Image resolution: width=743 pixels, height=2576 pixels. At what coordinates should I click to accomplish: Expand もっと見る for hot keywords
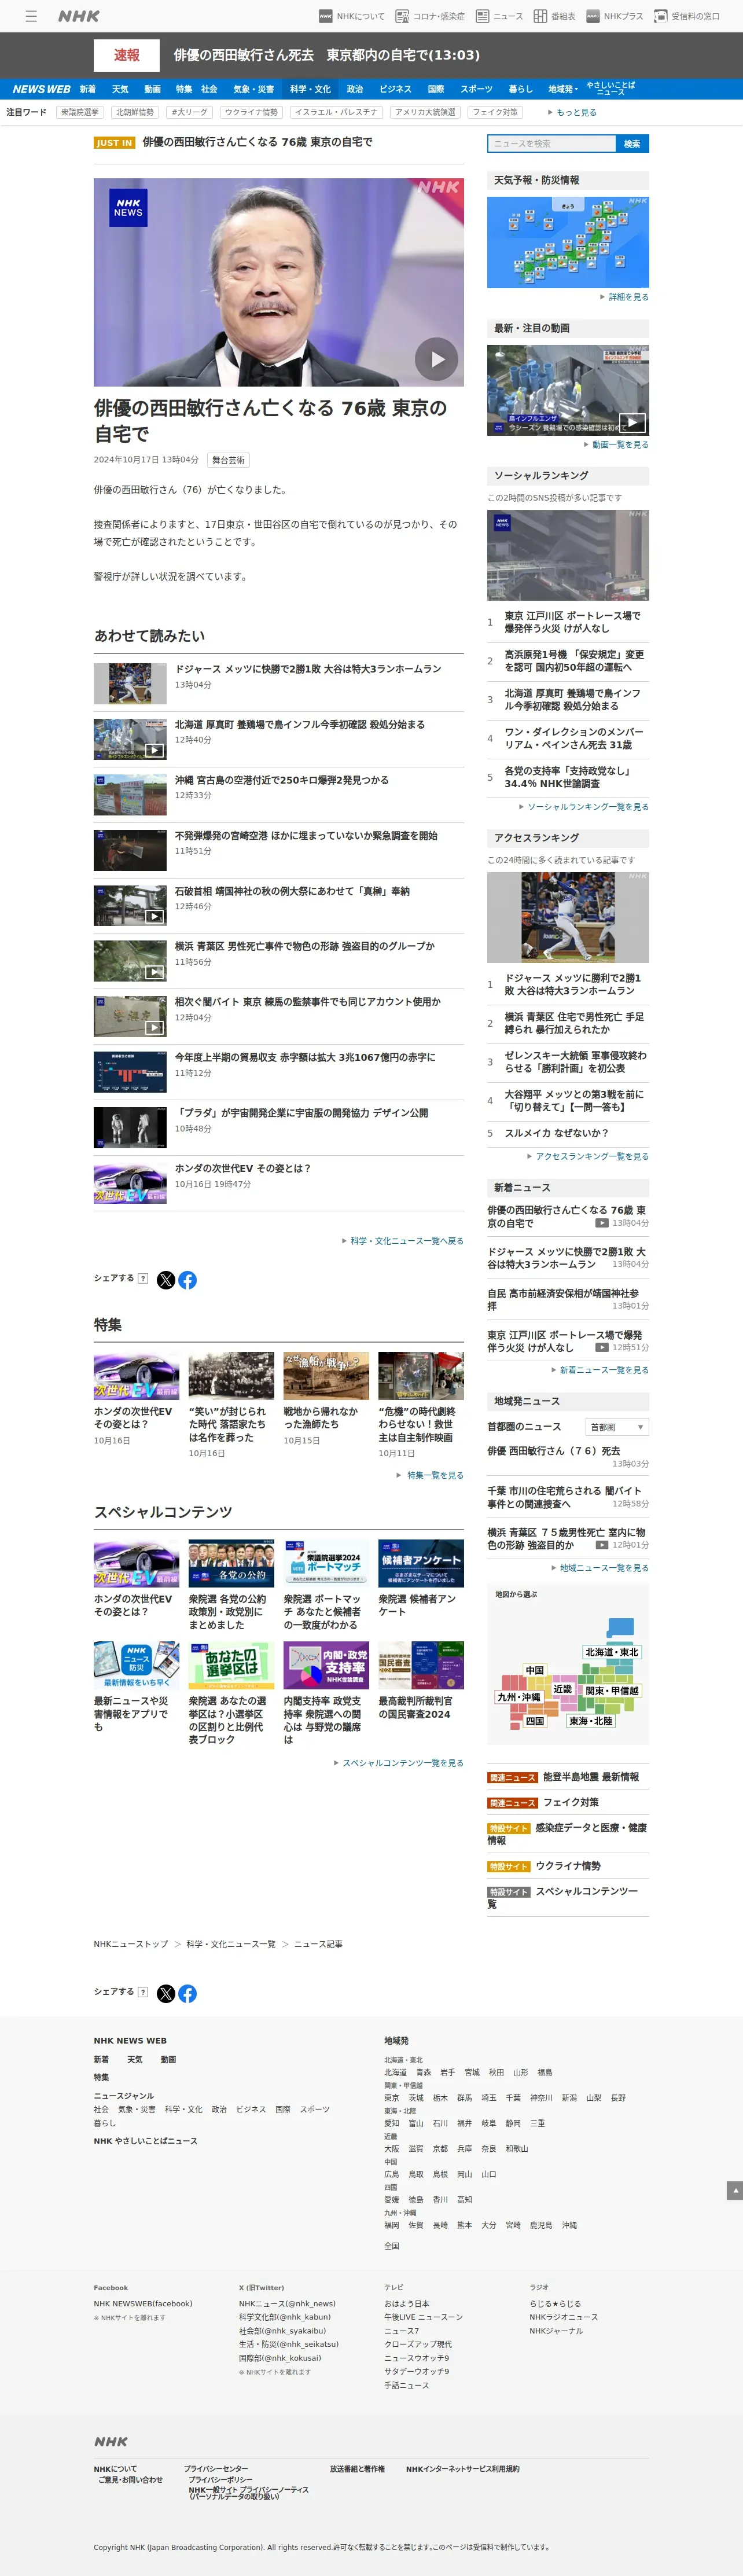click(572, 112)
